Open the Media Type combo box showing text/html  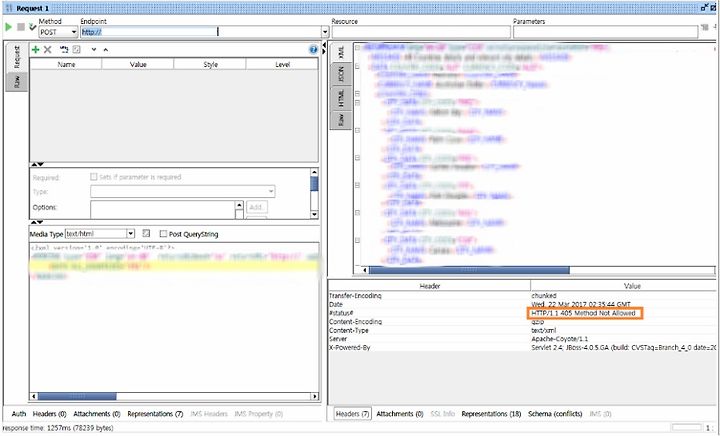(100, 234)
